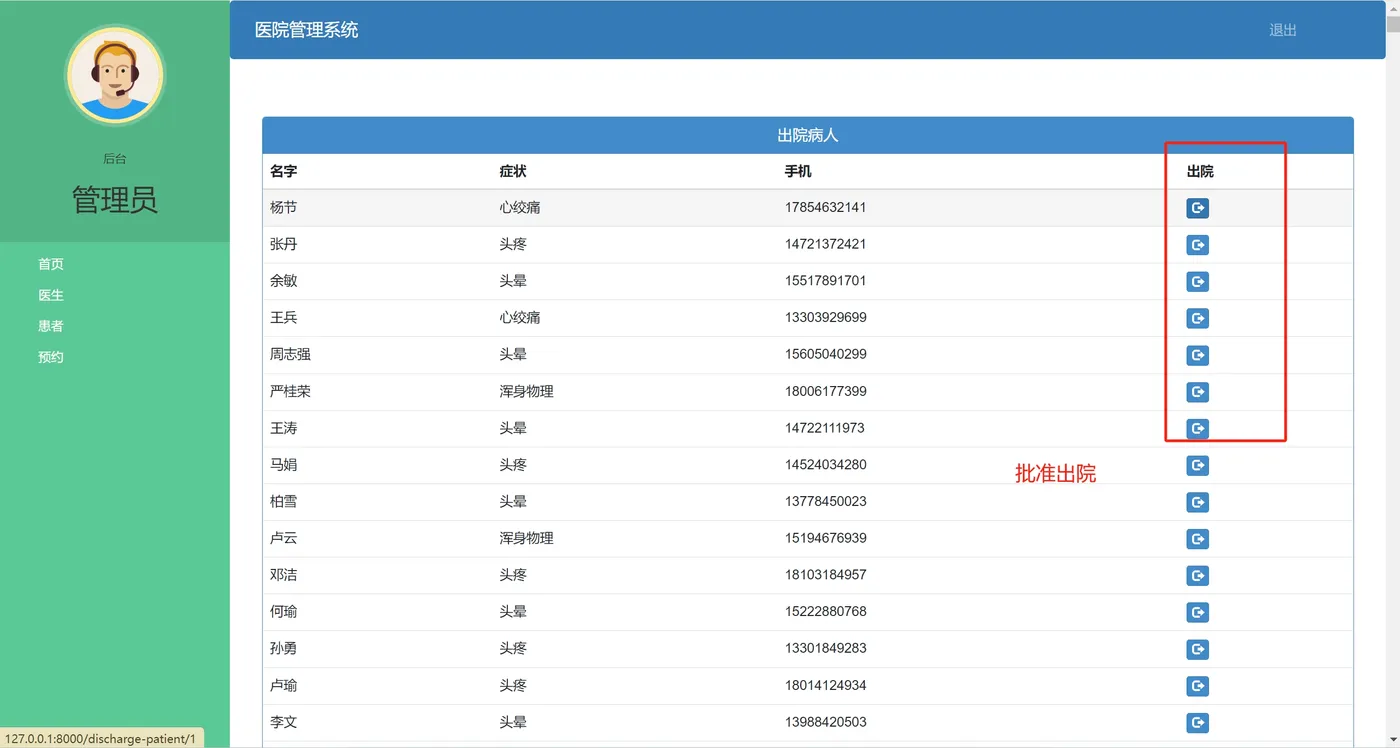Open 医生 section in sidebar
The width and height of the screenshot is (1400, 748).
[51, 295]
